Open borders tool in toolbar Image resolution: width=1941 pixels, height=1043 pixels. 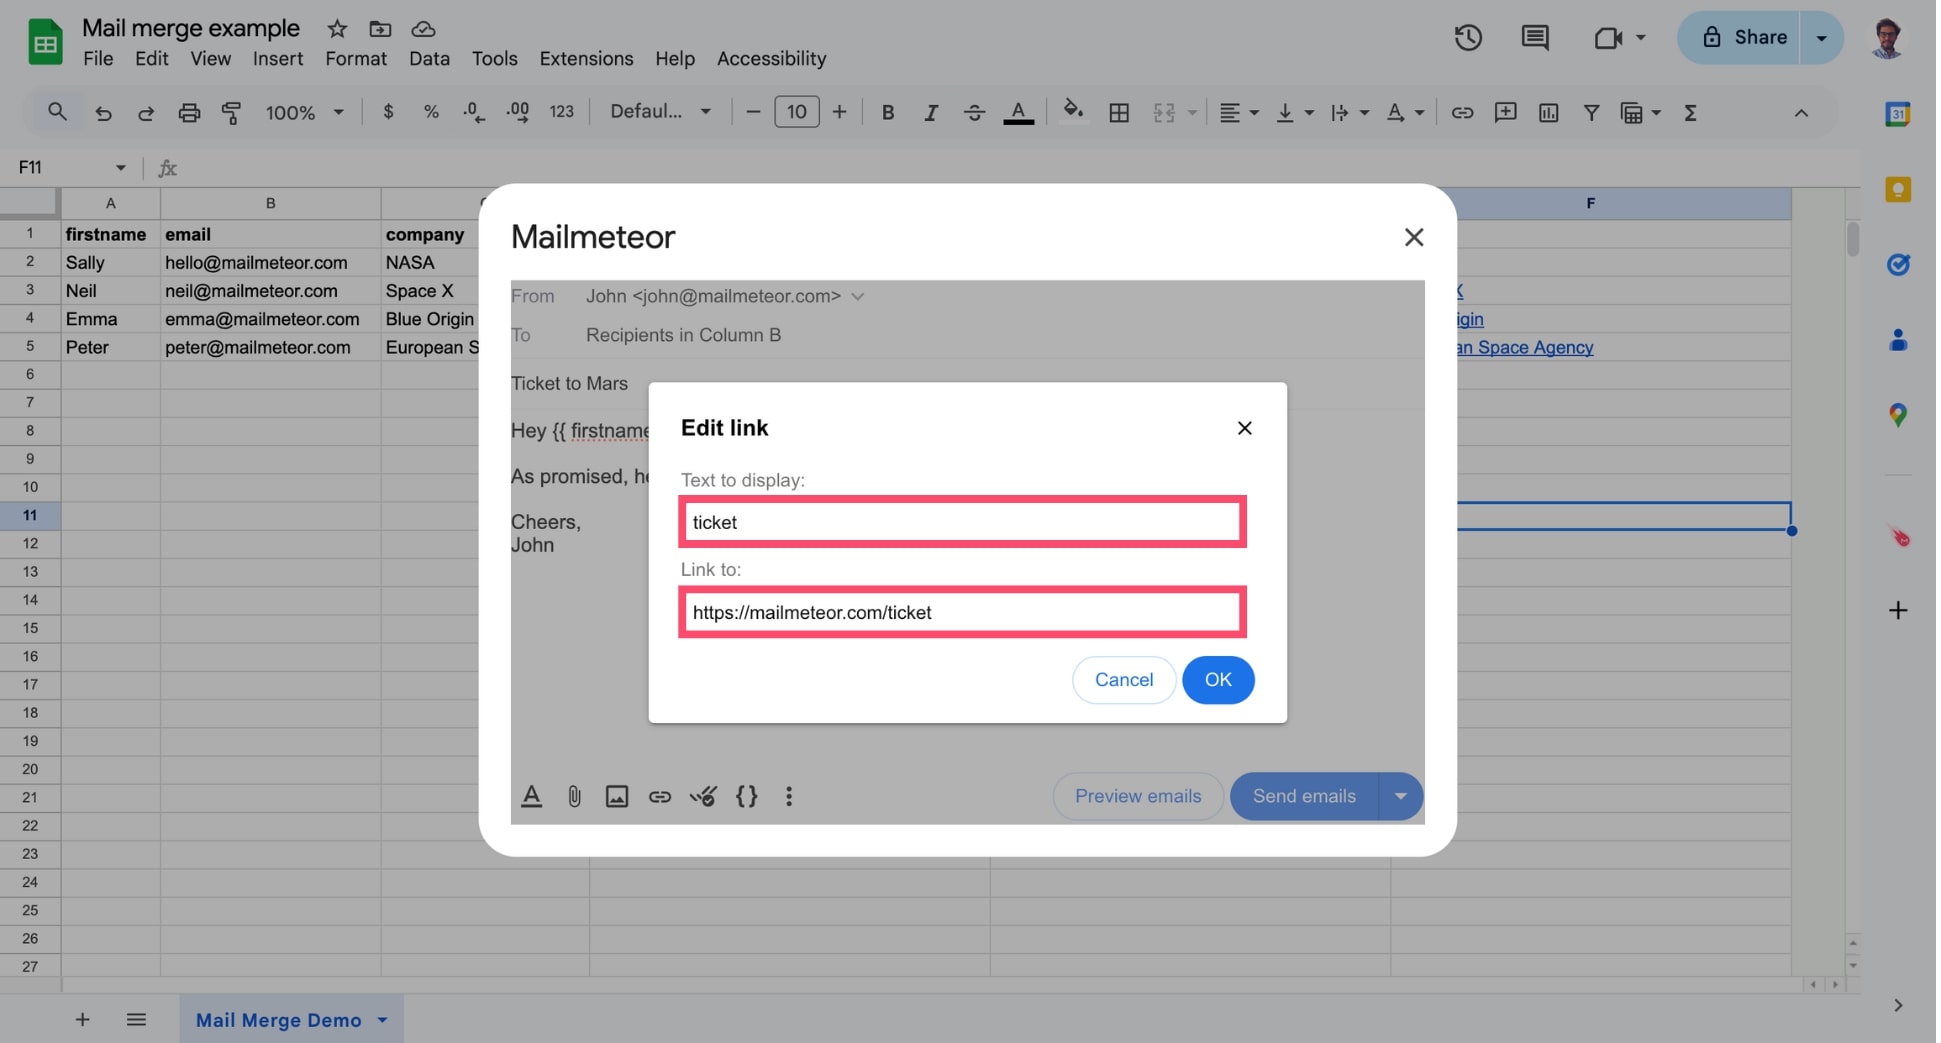[x=1119, y=113]
